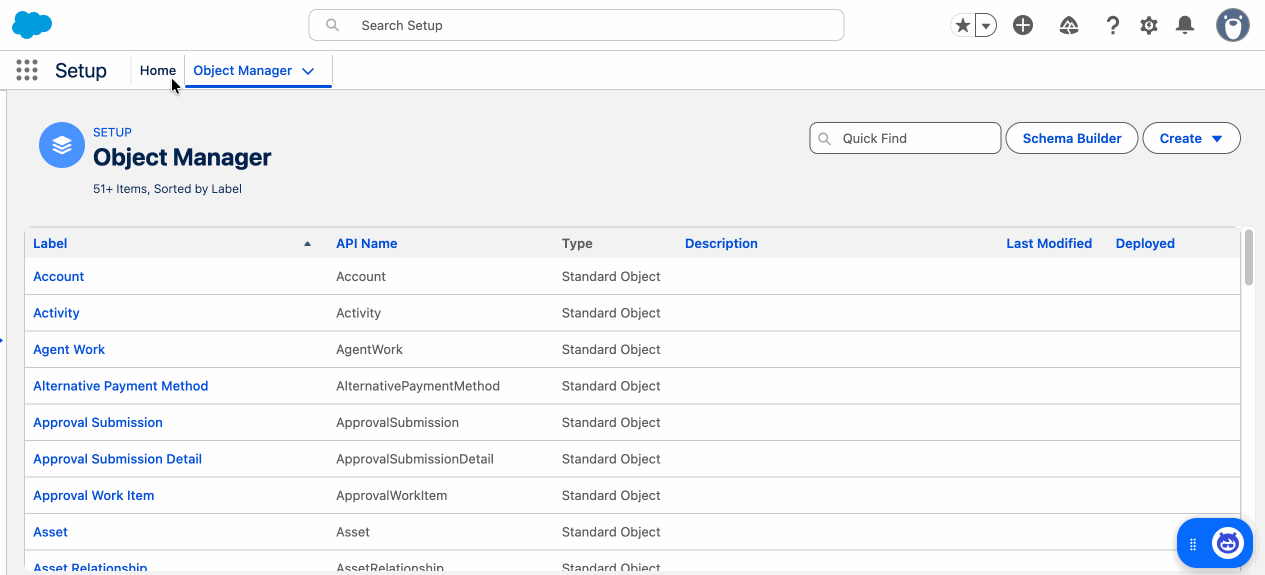Open the user profile avatar
The height and width of the screenshot is (575, 1265).
1232,25
